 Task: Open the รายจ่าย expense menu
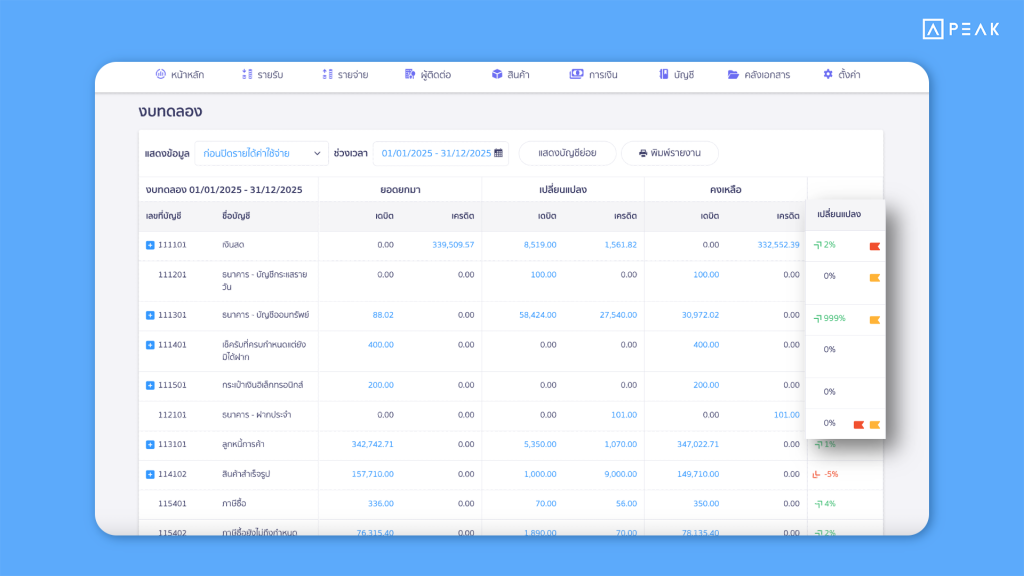click(345, 74)
